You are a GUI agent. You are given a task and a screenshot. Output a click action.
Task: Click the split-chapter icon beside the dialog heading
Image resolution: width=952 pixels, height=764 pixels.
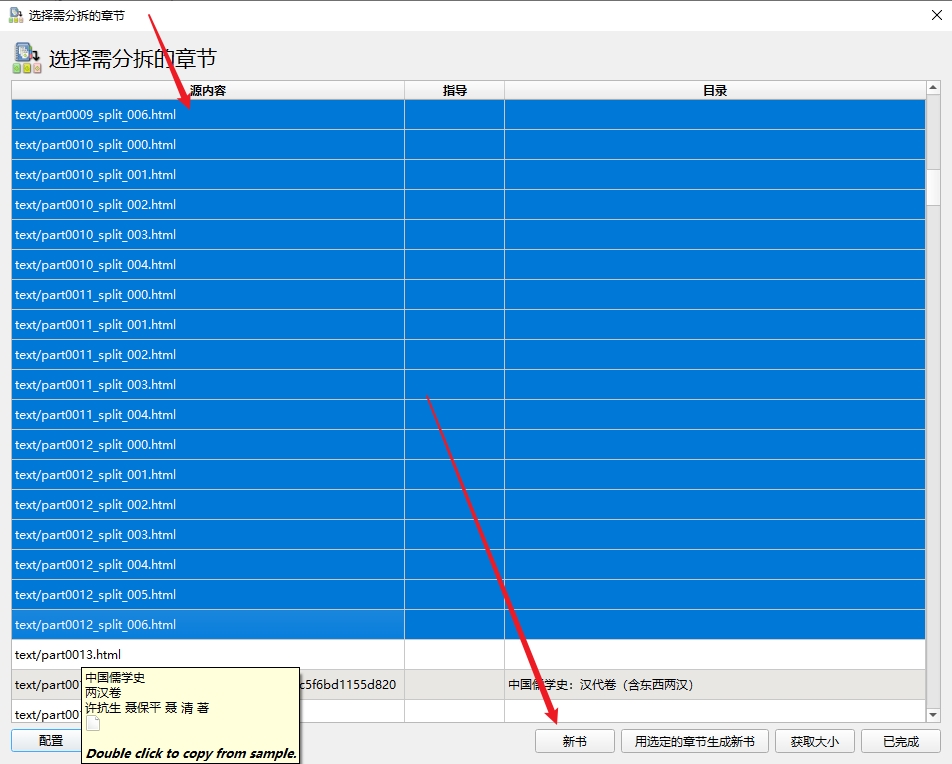[x=27, y=58]
